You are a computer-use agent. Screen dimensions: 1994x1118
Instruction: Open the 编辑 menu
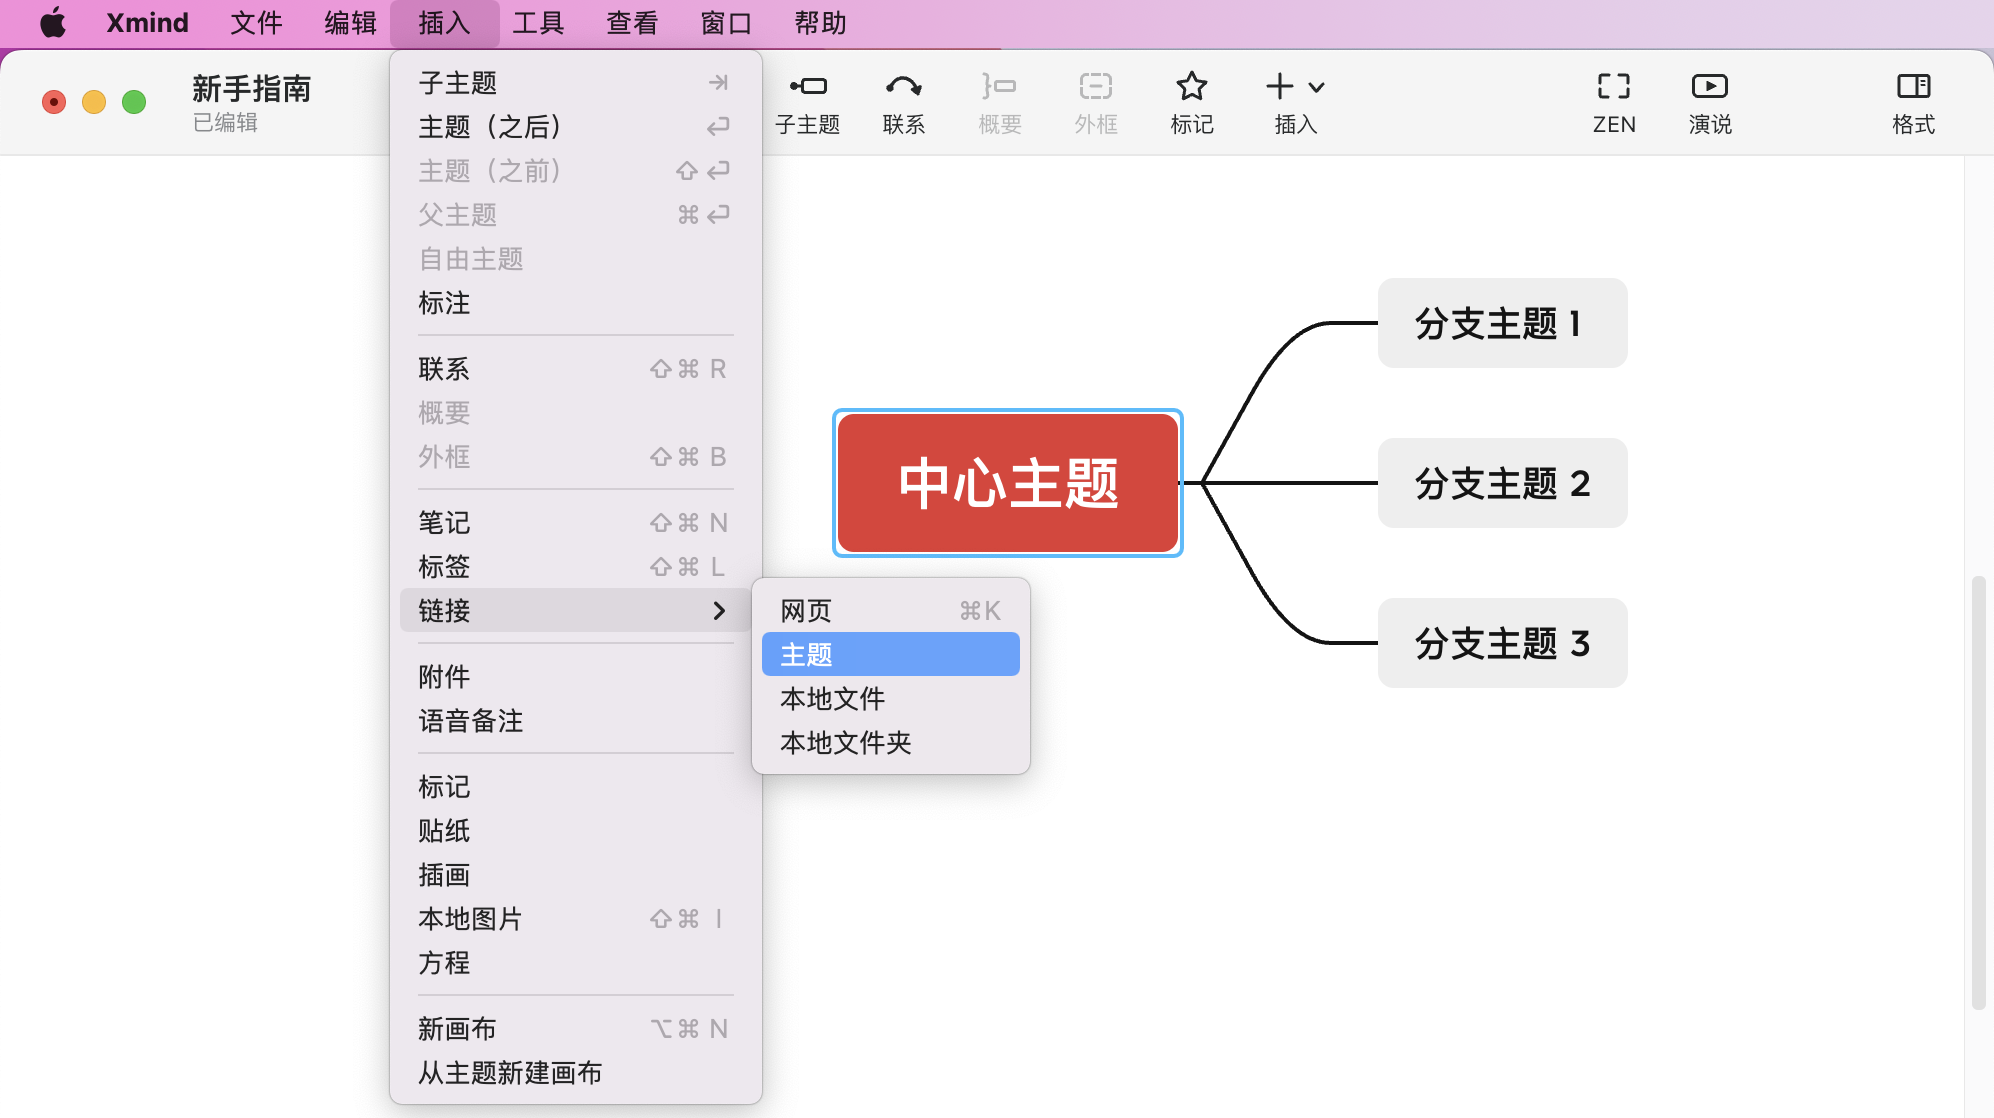(x=350, y=22)
